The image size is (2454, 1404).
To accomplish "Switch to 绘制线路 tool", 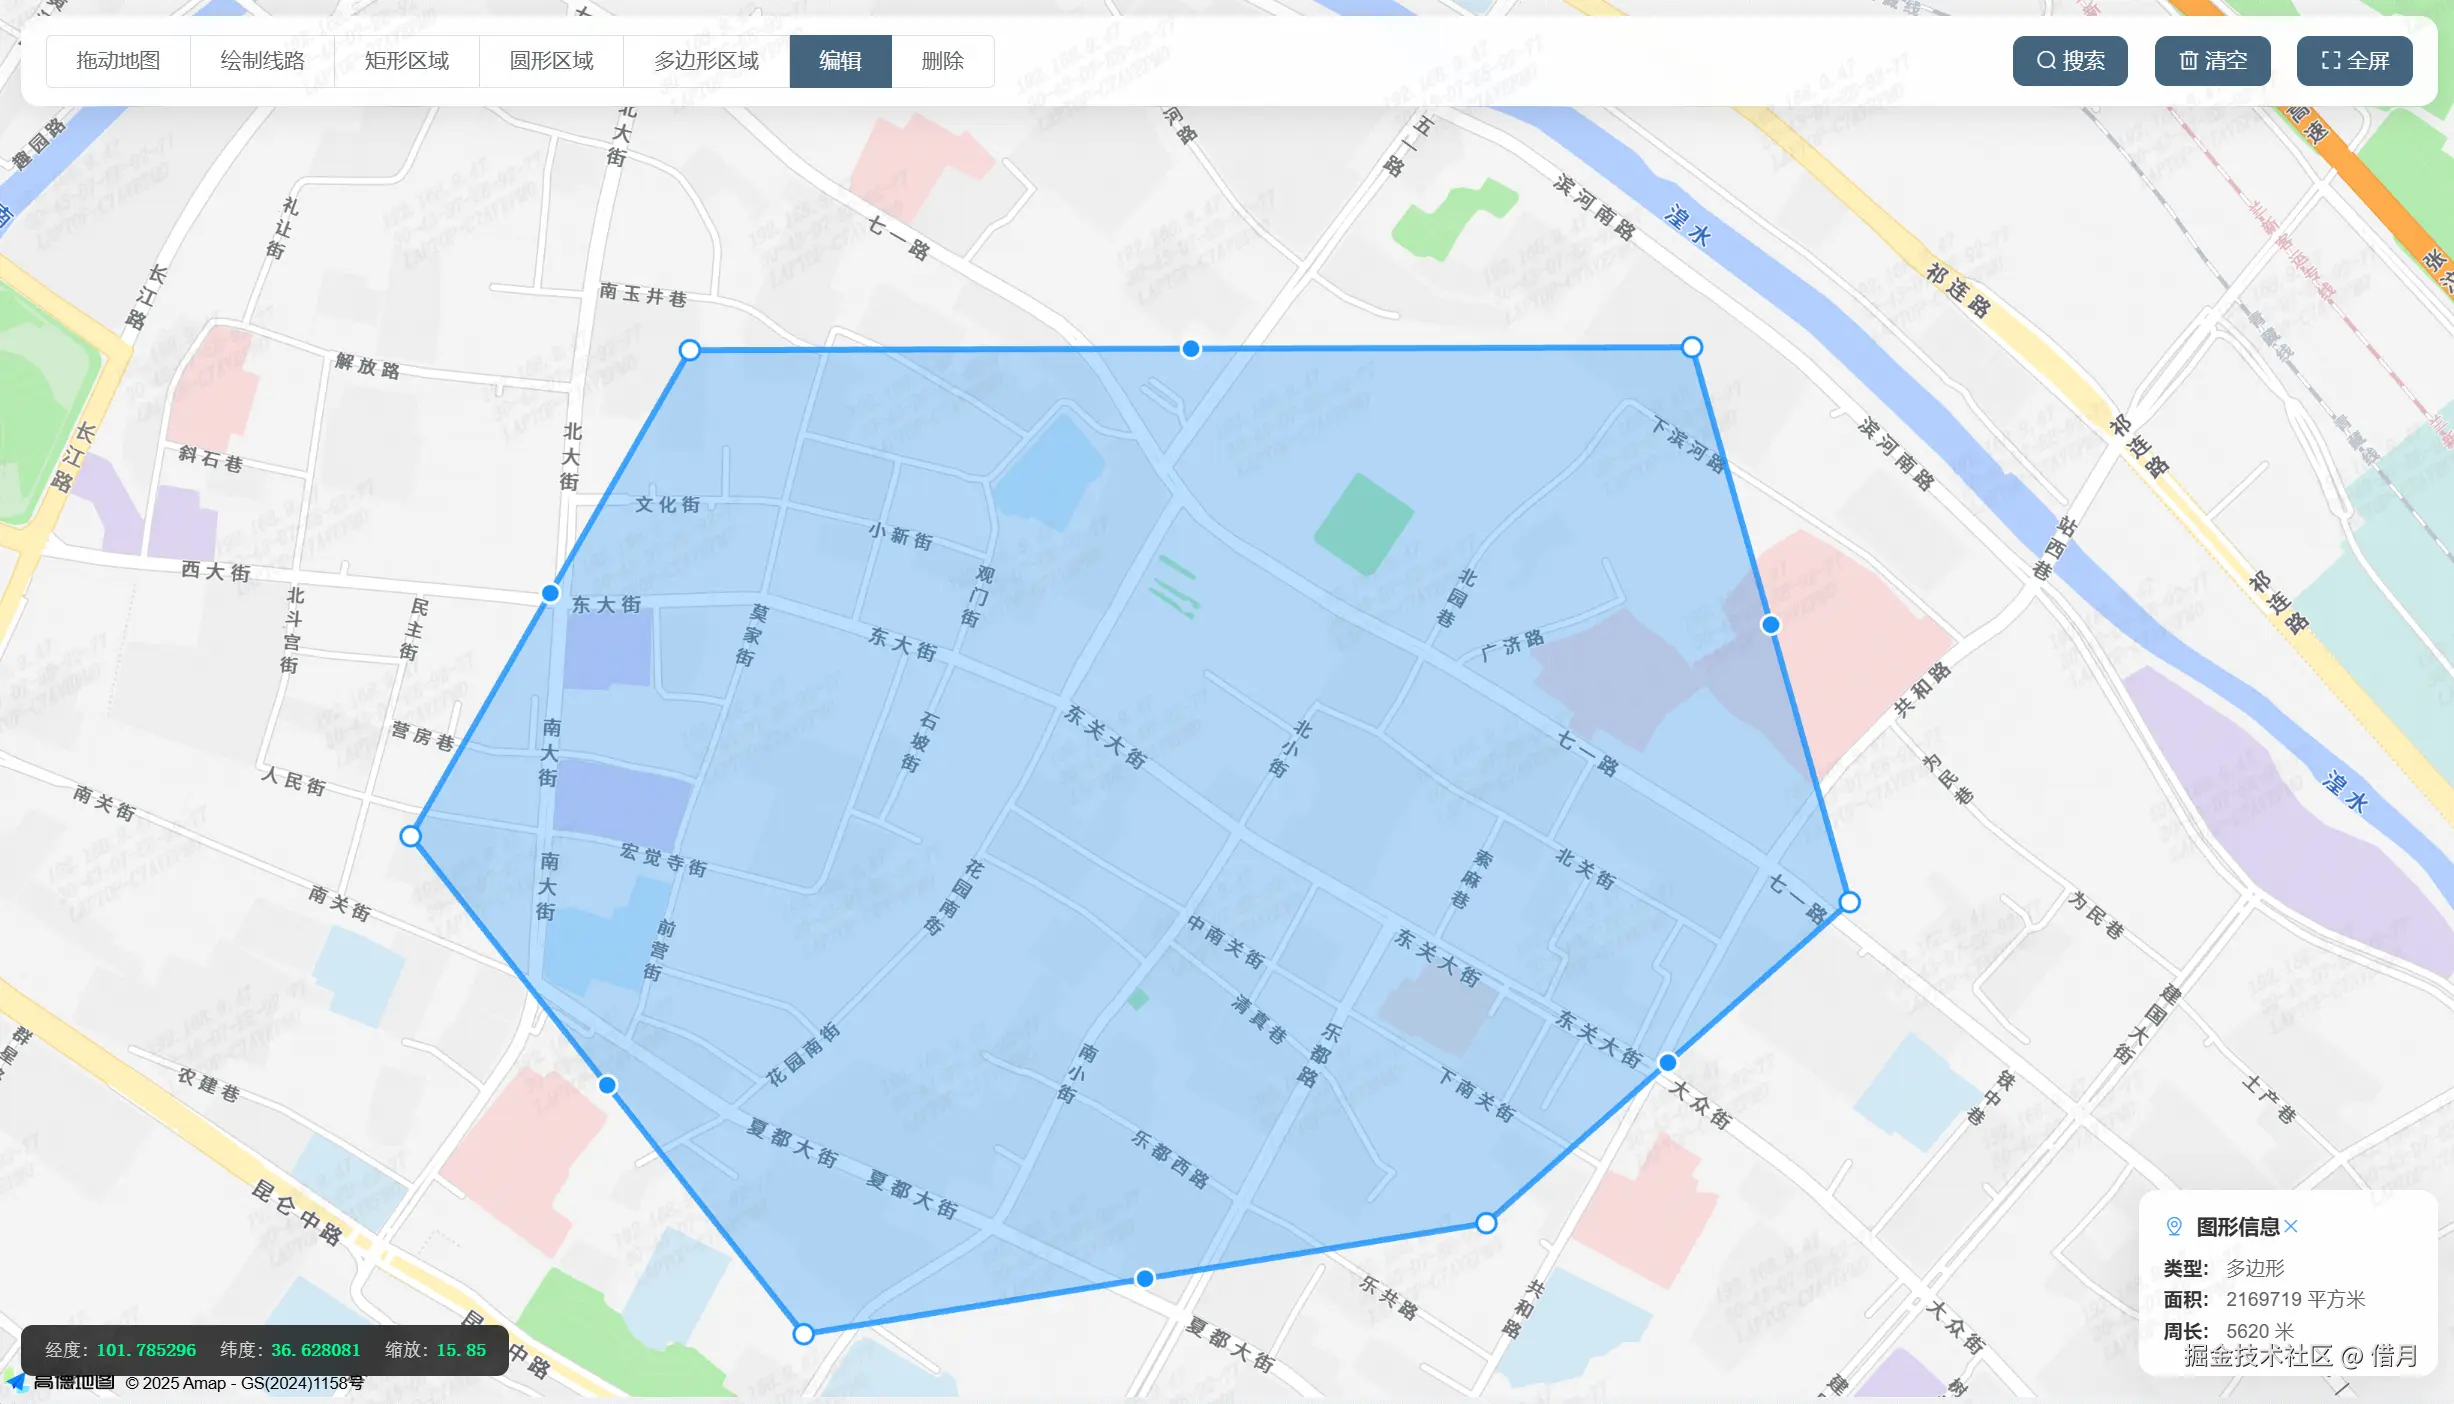I will pos(262,61).
